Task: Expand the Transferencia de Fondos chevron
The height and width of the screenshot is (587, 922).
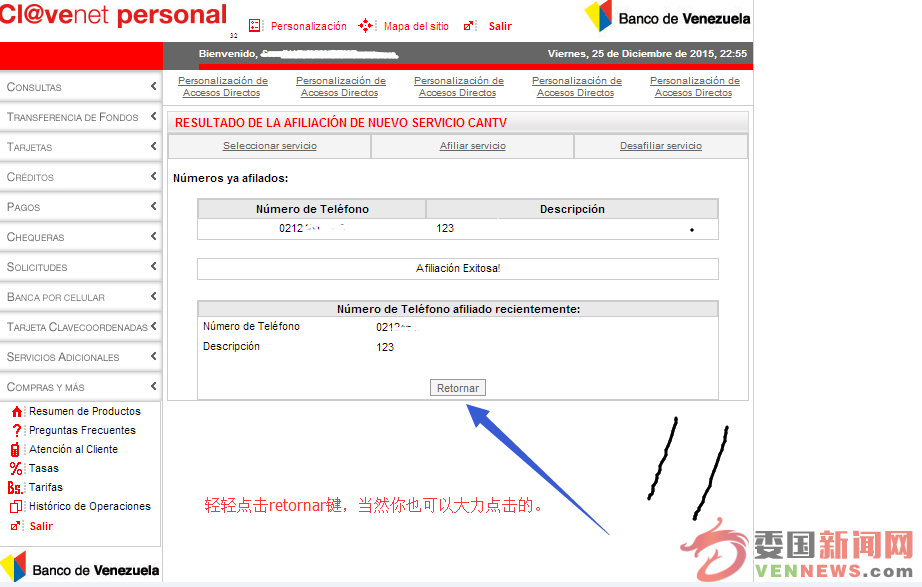Action: tap(153, 116)
